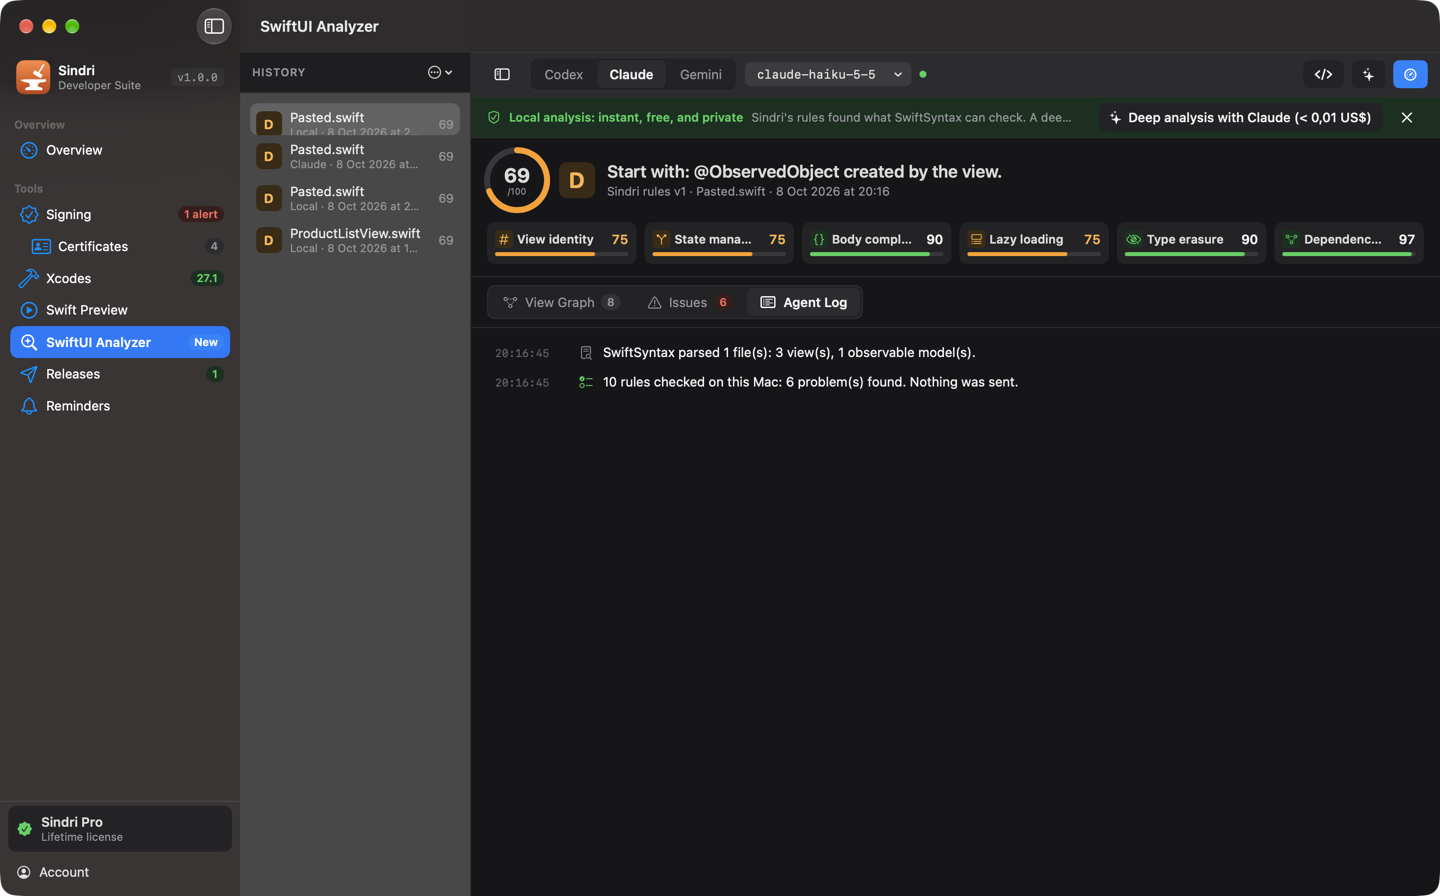Switch to Agent Log tab
Image resolution: width=1440 pixels, height=896 pixels.
click(804, 302)
